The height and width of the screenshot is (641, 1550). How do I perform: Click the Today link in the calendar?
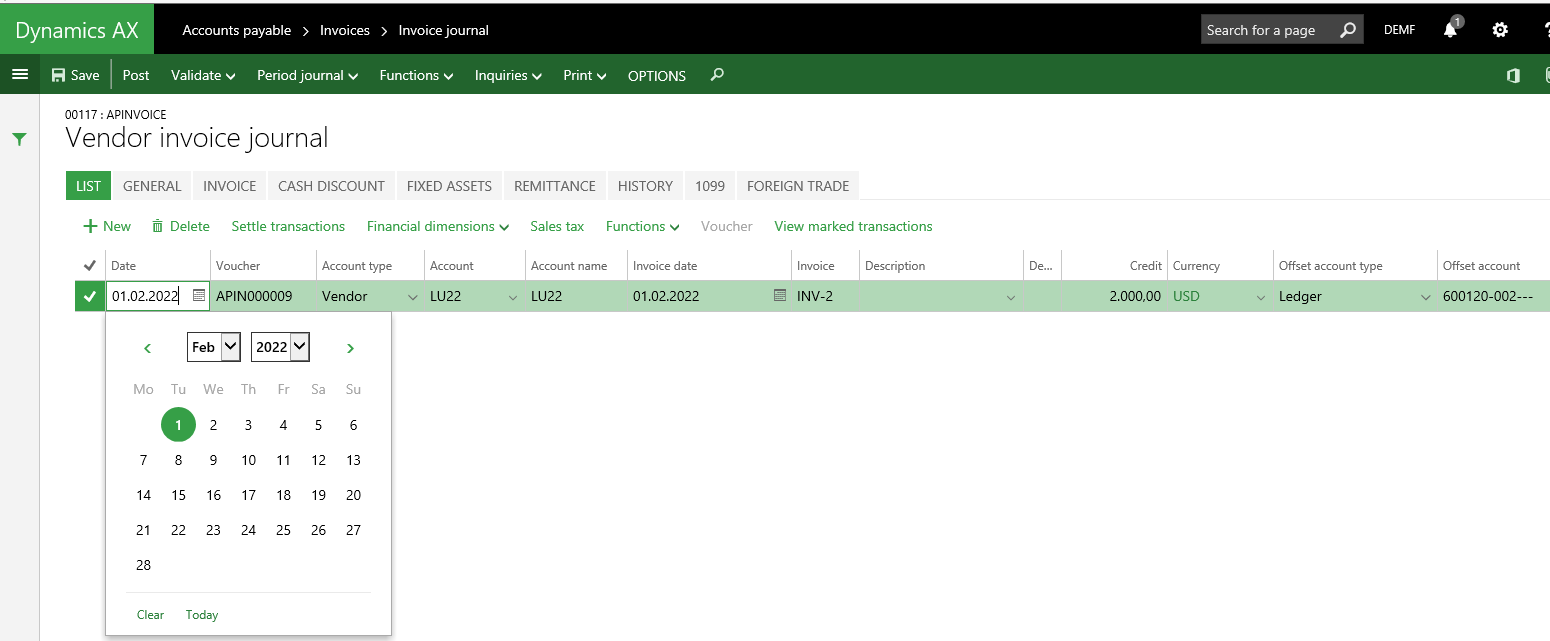coord(201,615)
